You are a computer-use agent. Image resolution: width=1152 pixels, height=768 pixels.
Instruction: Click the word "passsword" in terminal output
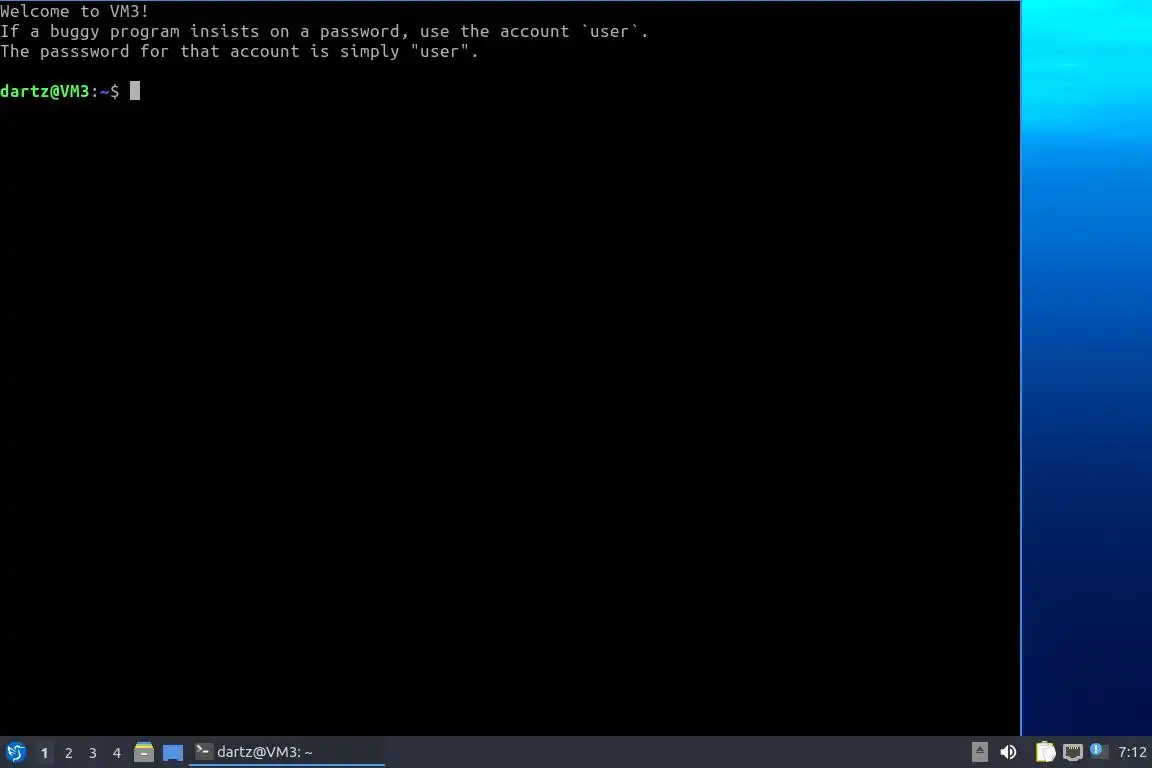click(84, 51)
